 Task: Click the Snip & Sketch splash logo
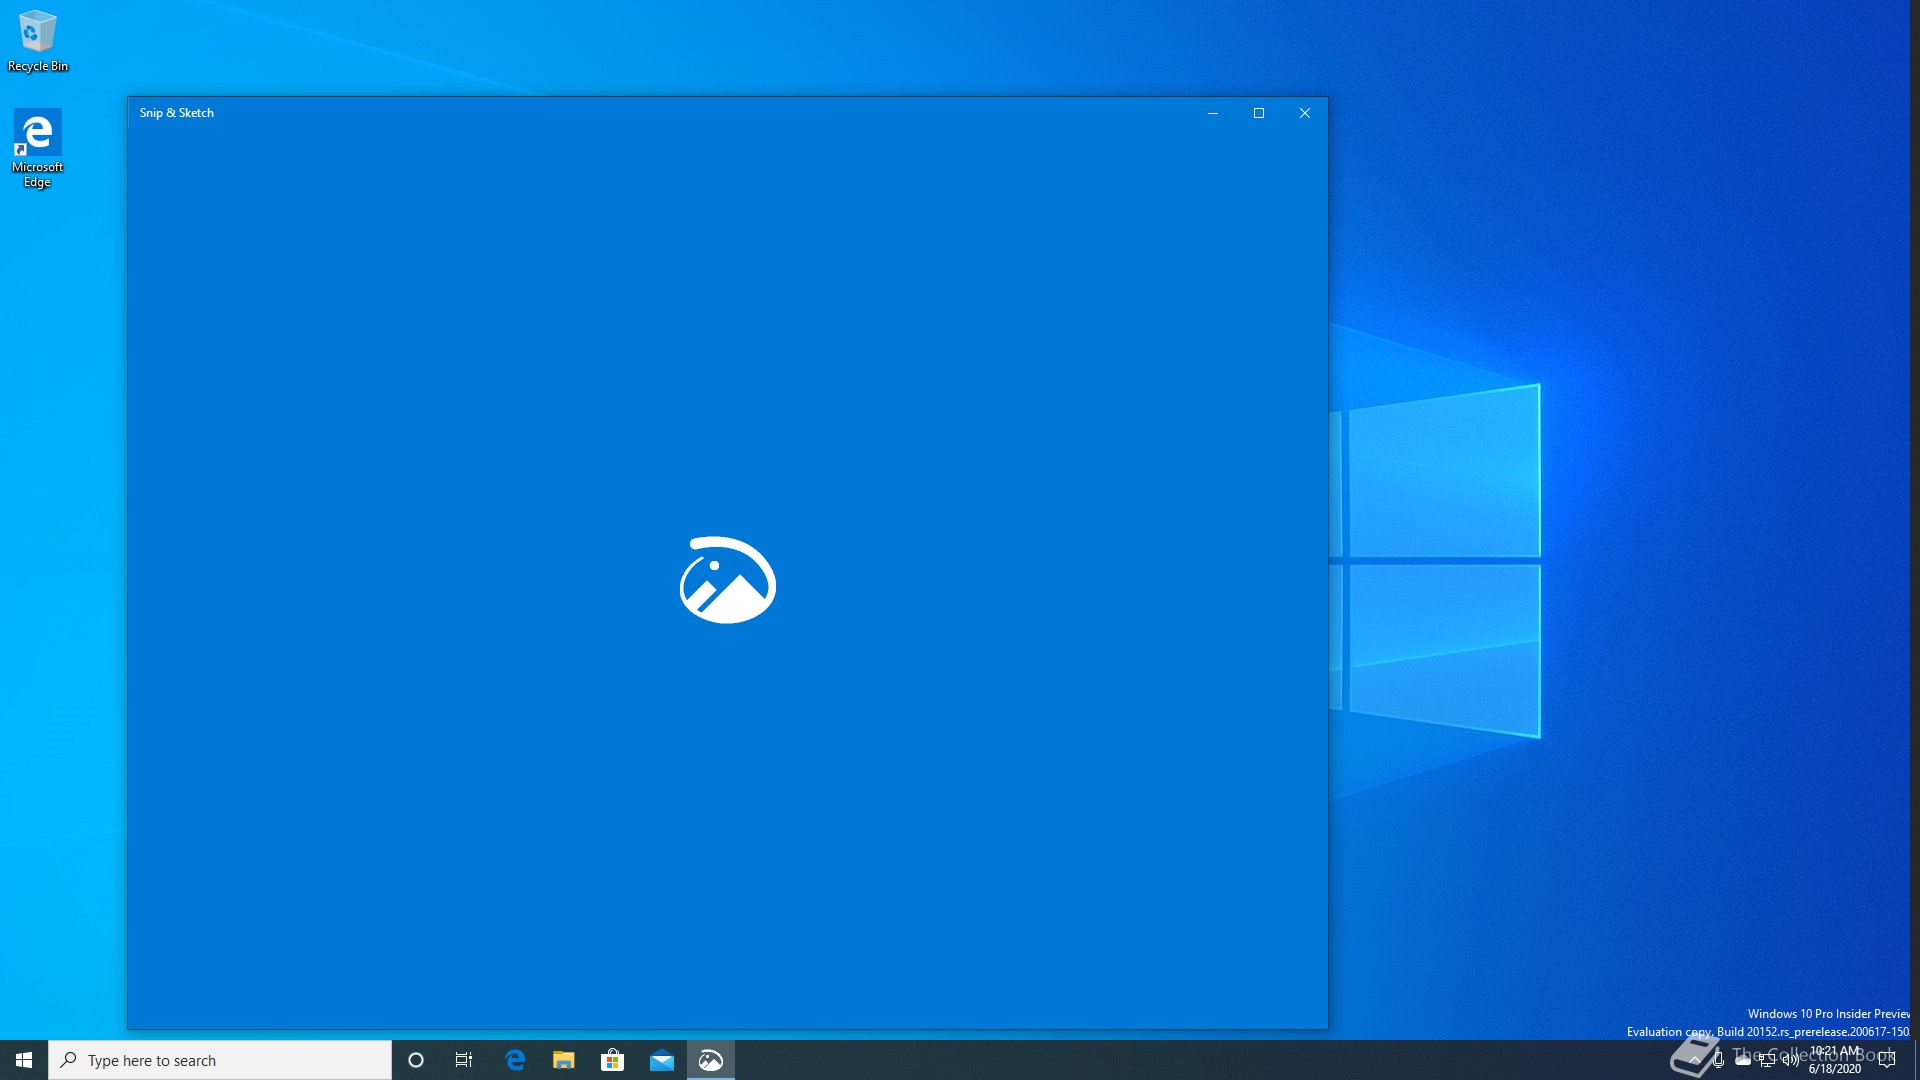click(728, 580)
